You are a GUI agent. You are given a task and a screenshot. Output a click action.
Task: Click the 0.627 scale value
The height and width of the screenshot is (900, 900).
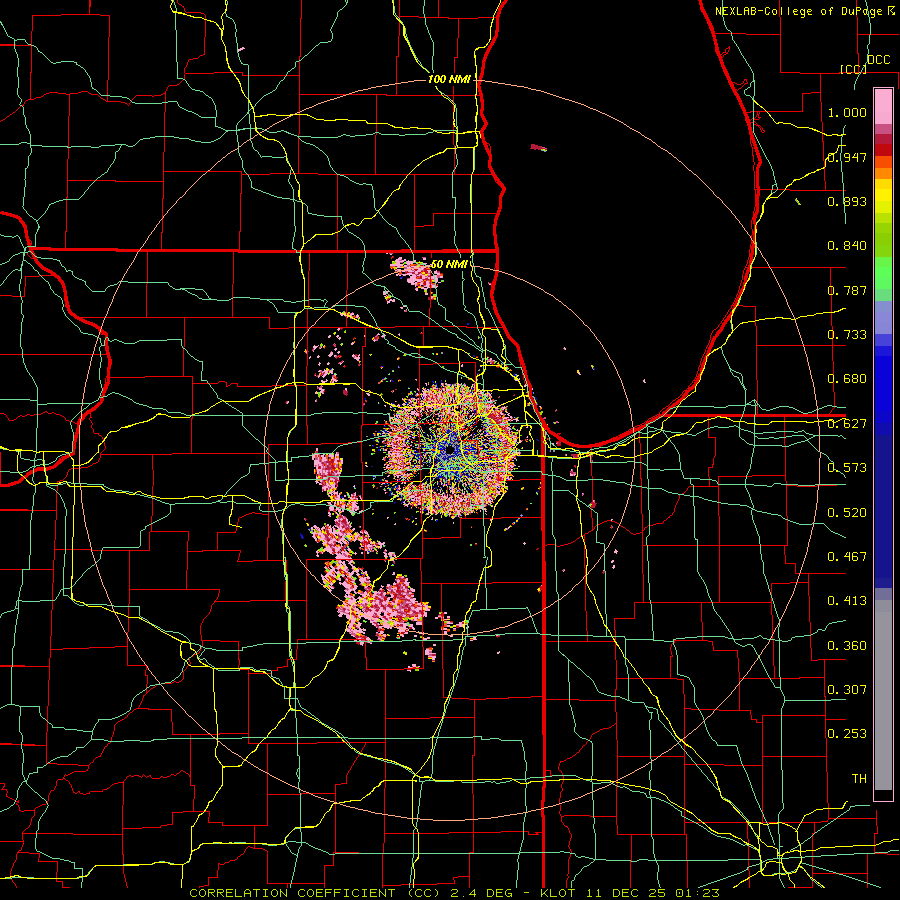(847, 424)
